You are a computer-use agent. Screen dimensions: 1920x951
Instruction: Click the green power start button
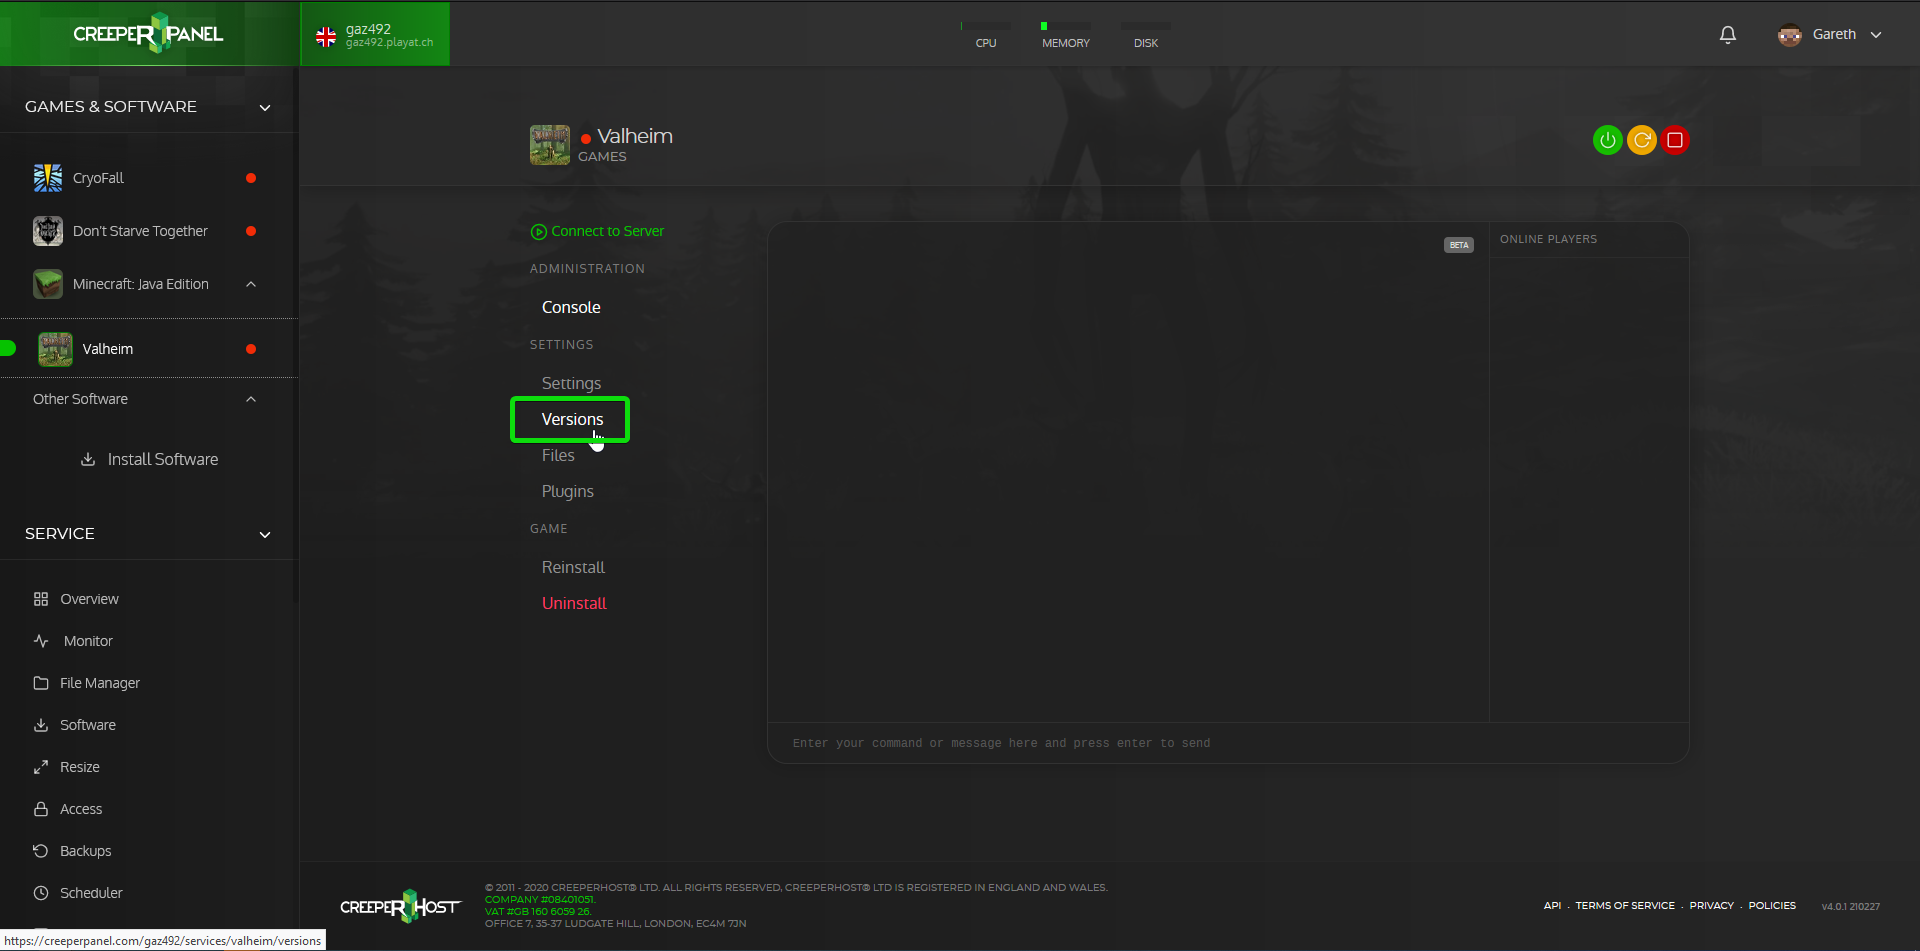[1607, 140]
